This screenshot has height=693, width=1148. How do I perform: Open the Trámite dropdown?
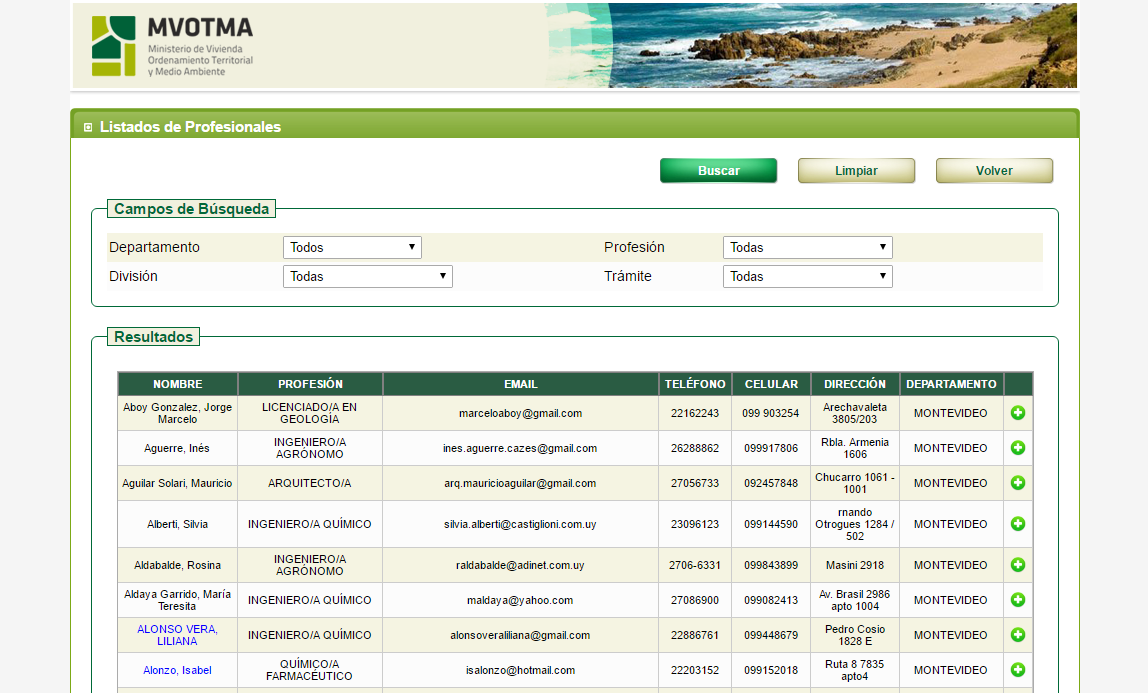[807, 276]
